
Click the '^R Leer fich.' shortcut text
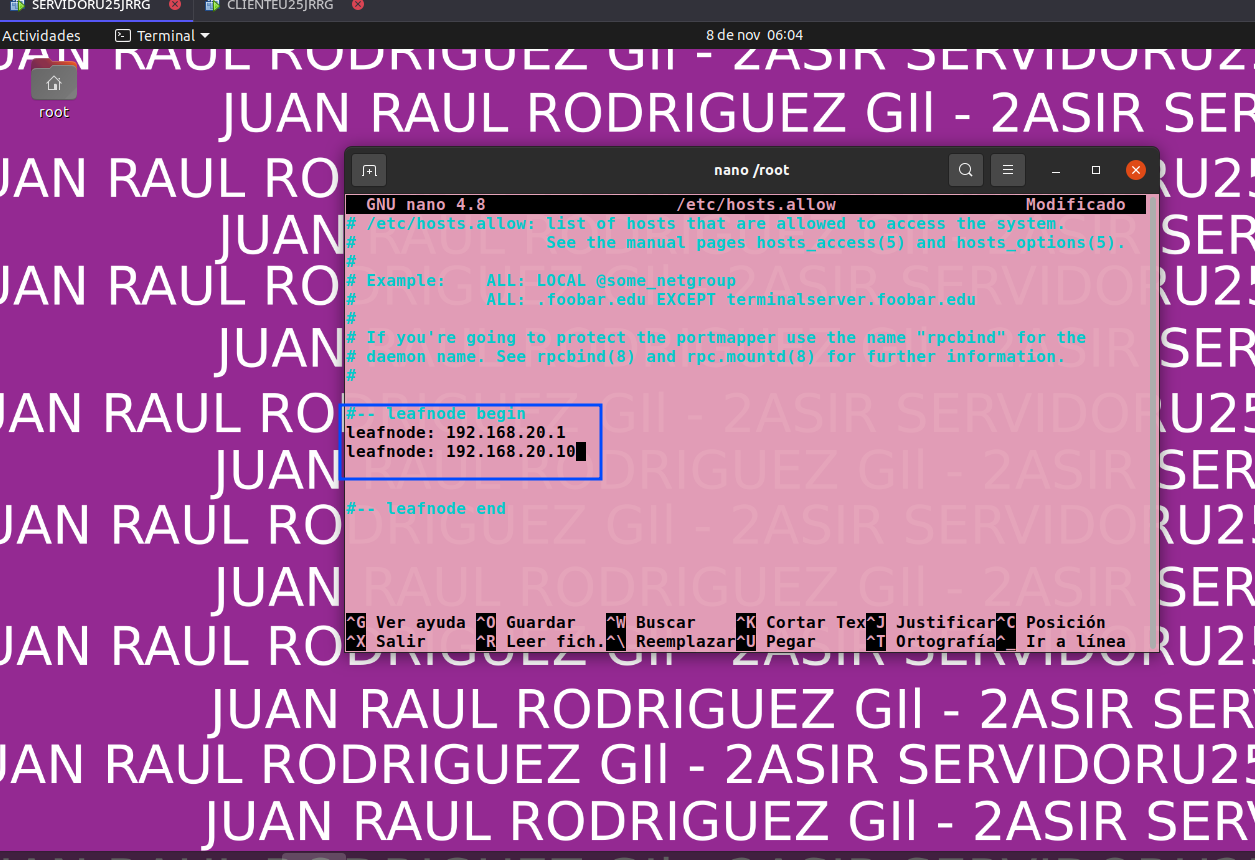pos(541,642)
